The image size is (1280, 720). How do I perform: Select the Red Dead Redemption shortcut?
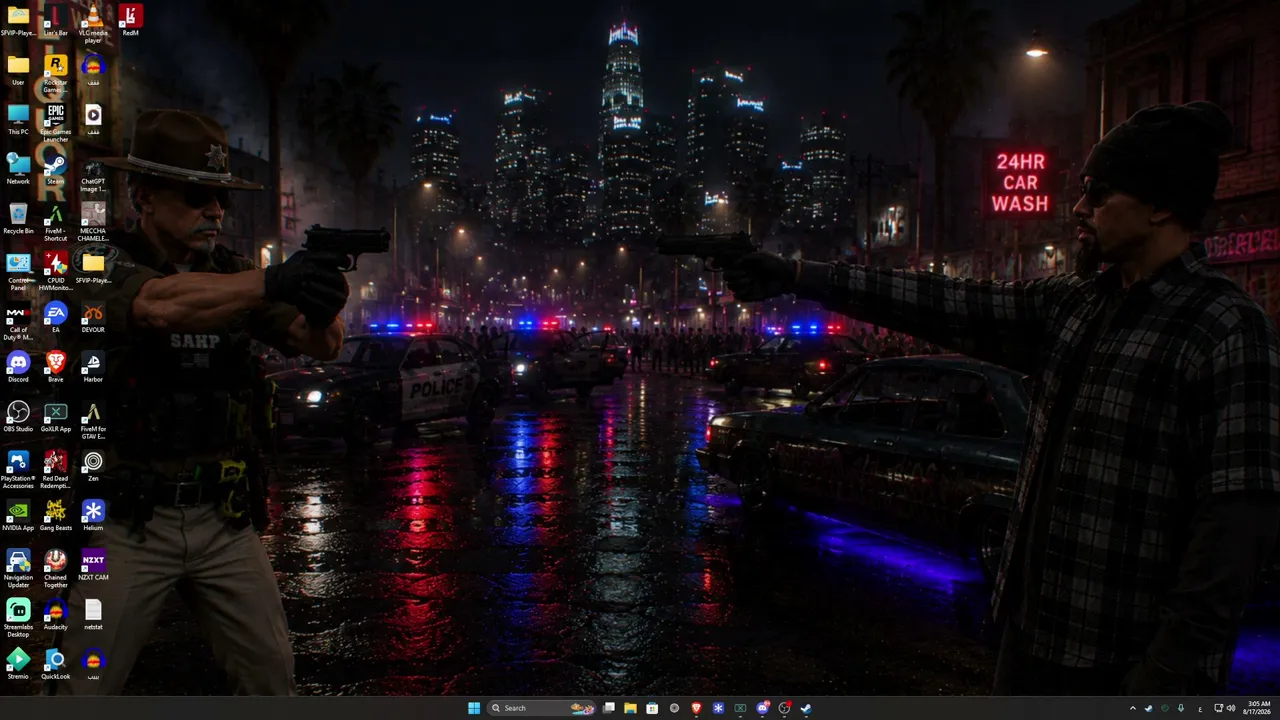click(x=56, y=470)
